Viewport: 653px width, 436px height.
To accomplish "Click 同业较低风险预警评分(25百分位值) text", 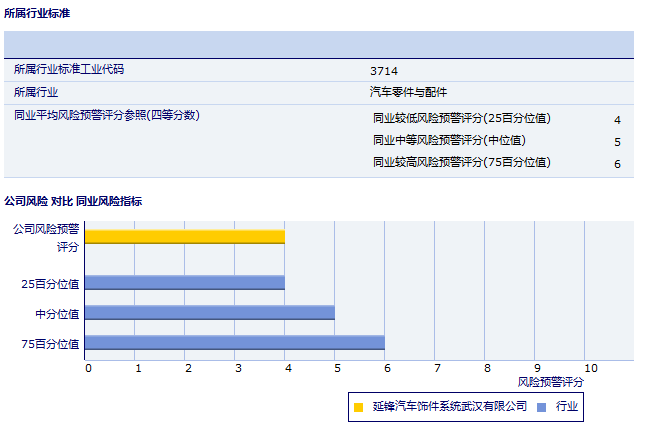I will [x=461, y=118].
